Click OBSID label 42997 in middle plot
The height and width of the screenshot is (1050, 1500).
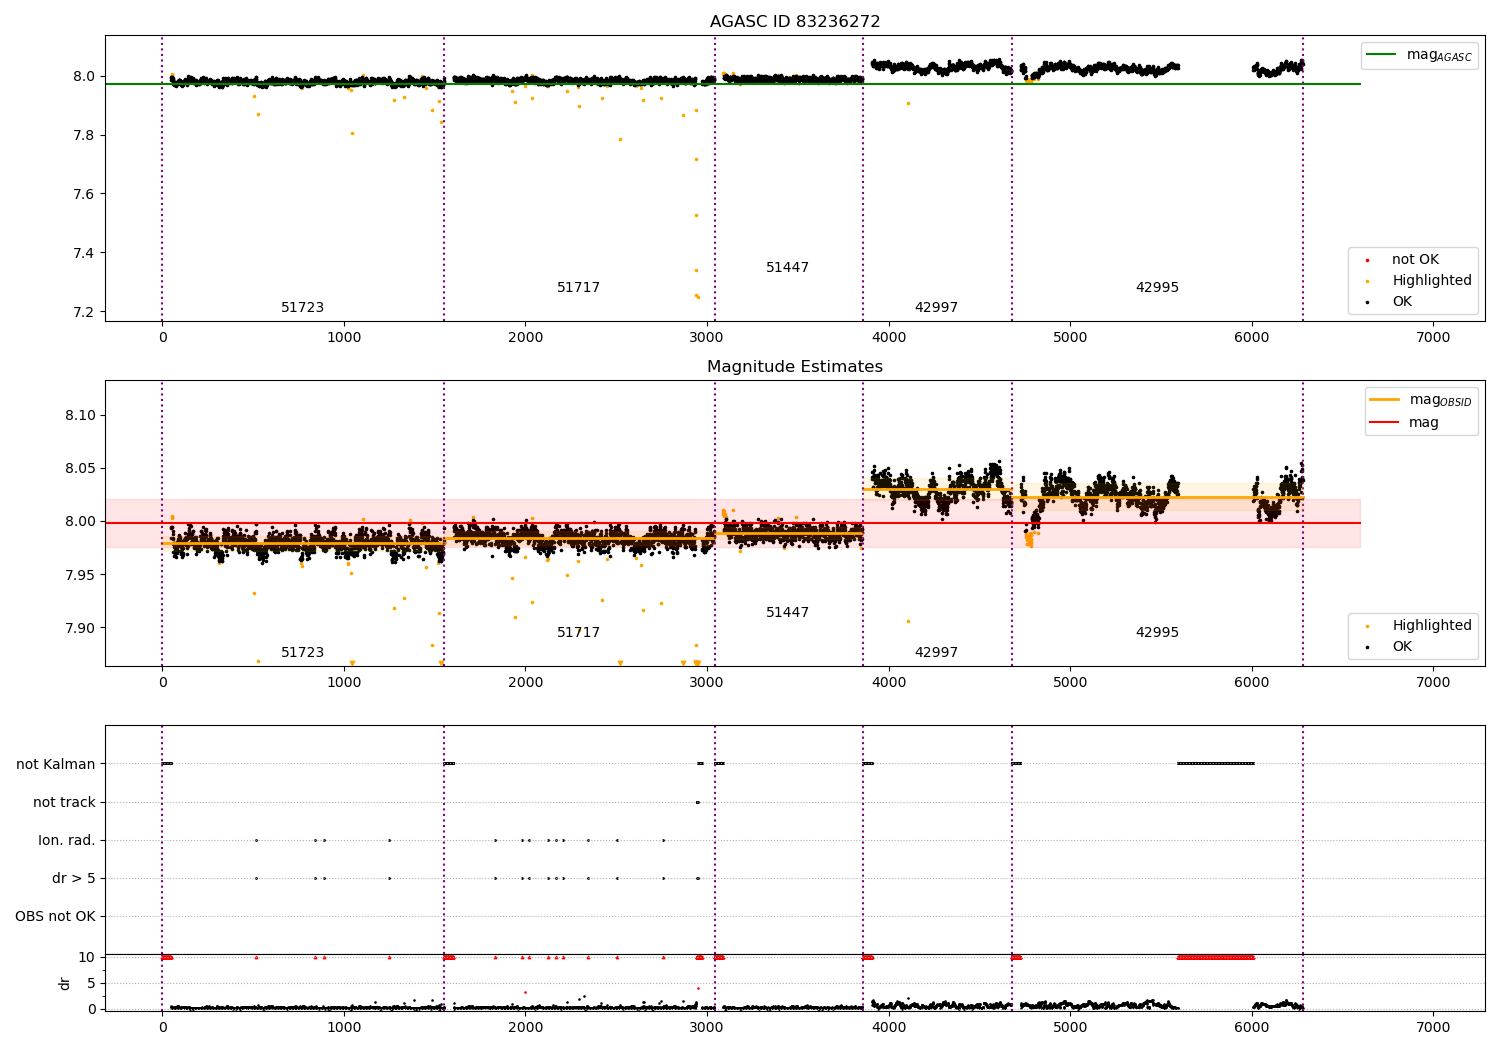point(936,653)
